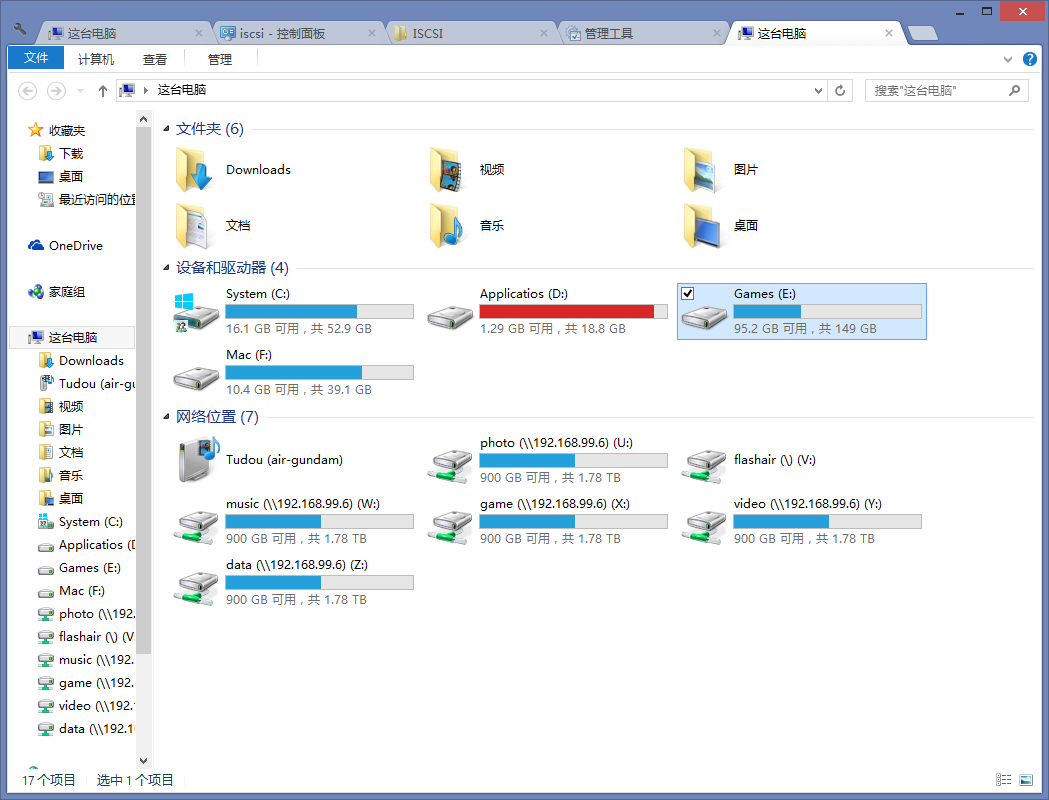Open the music (W:) network drive
This screenshot has width=1049, height=800.
(x=195, y=521)
